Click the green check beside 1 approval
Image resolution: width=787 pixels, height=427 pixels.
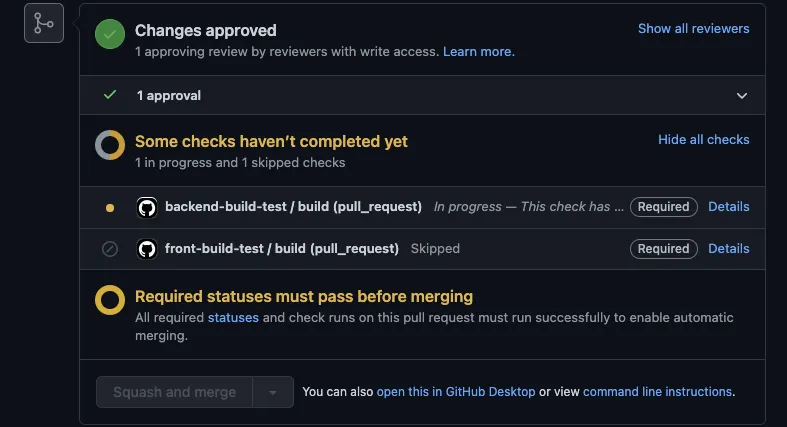(110, 95)
